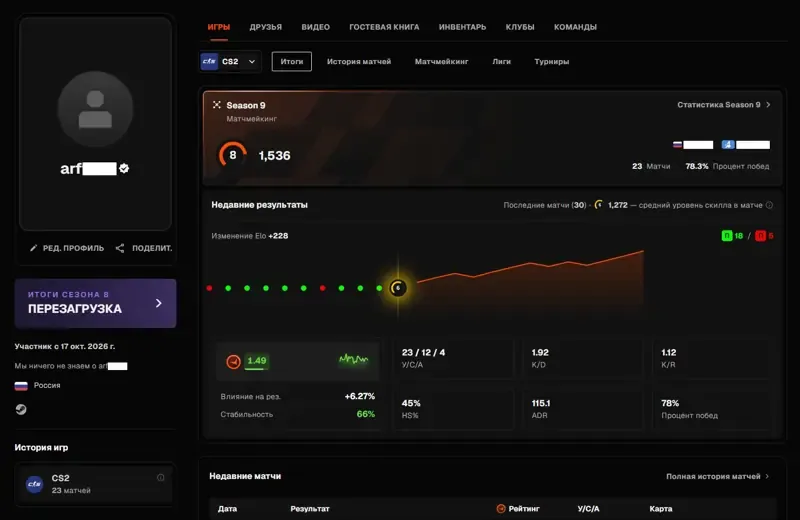The width and height of the screenshot is (800, 520).
Task: Click the У/С/А column header in matches table
Action: [x=588, y=508]
